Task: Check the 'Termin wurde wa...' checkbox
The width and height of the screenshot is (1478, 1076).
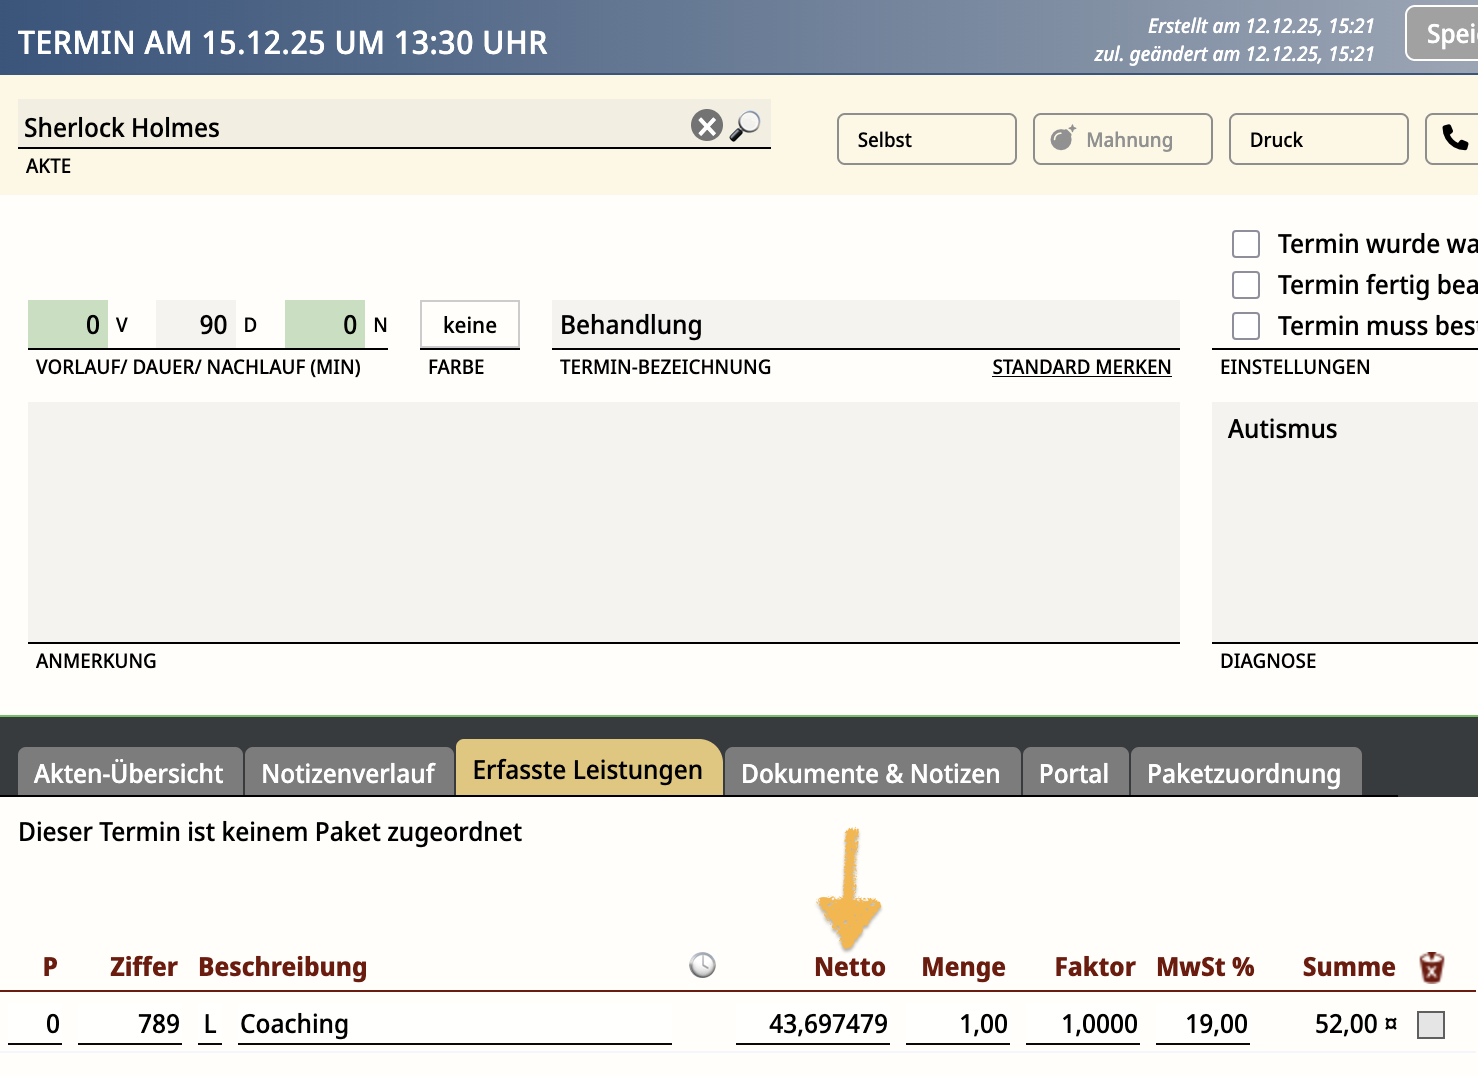Action: [1245, 244]
